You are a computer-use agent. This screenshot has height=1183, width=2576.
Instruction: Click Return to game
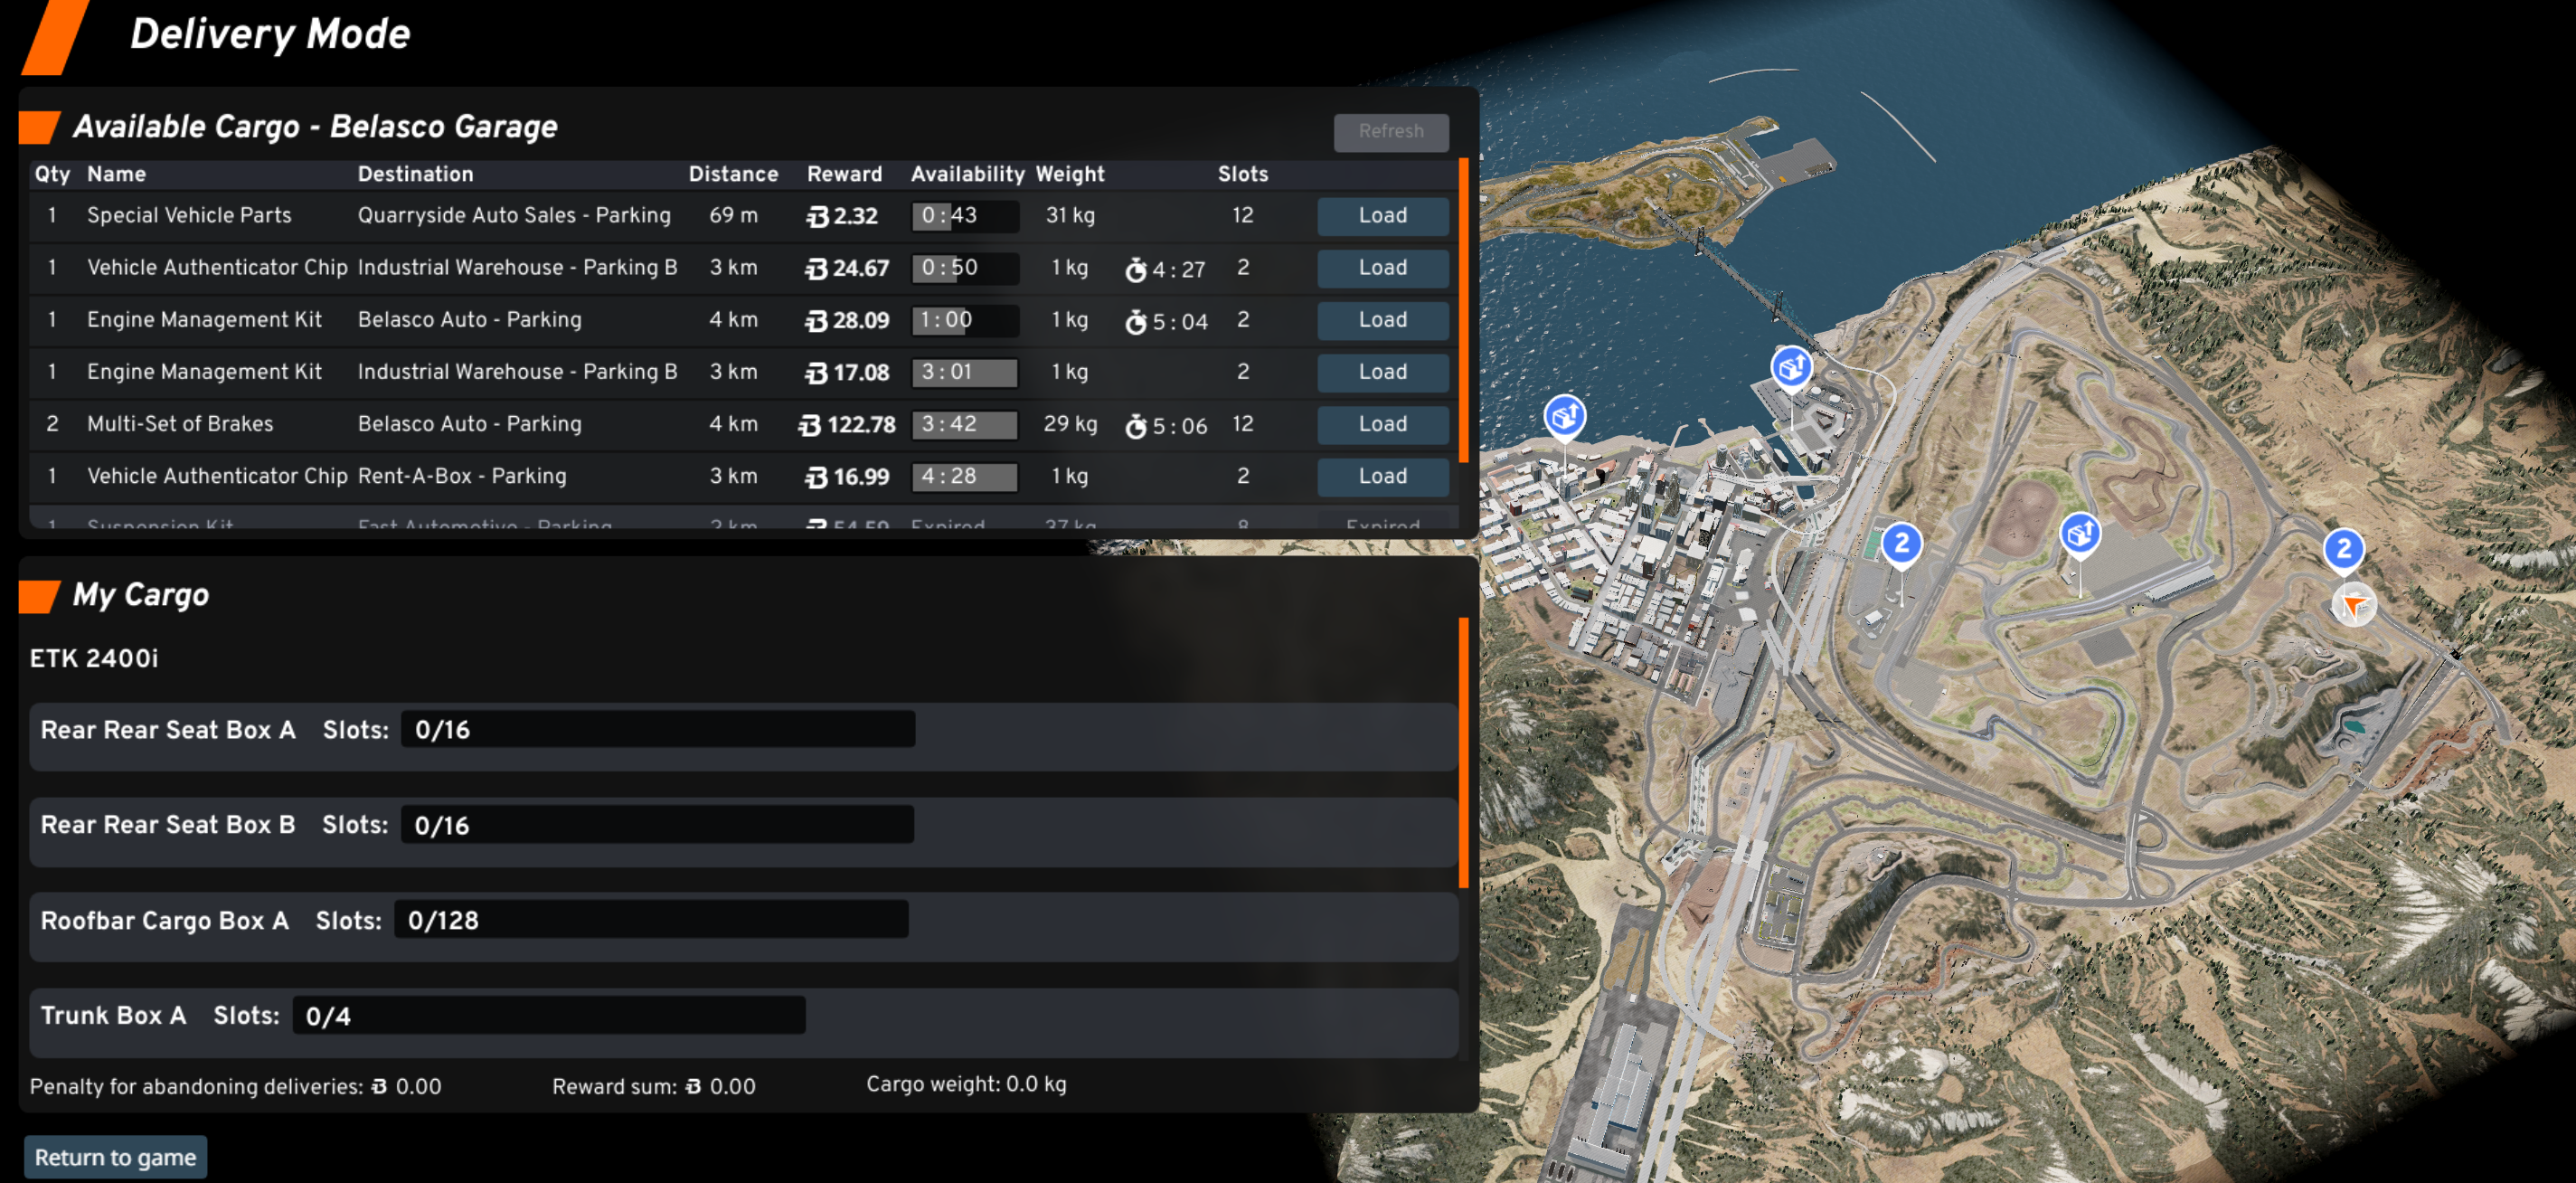pos(115,1157)
